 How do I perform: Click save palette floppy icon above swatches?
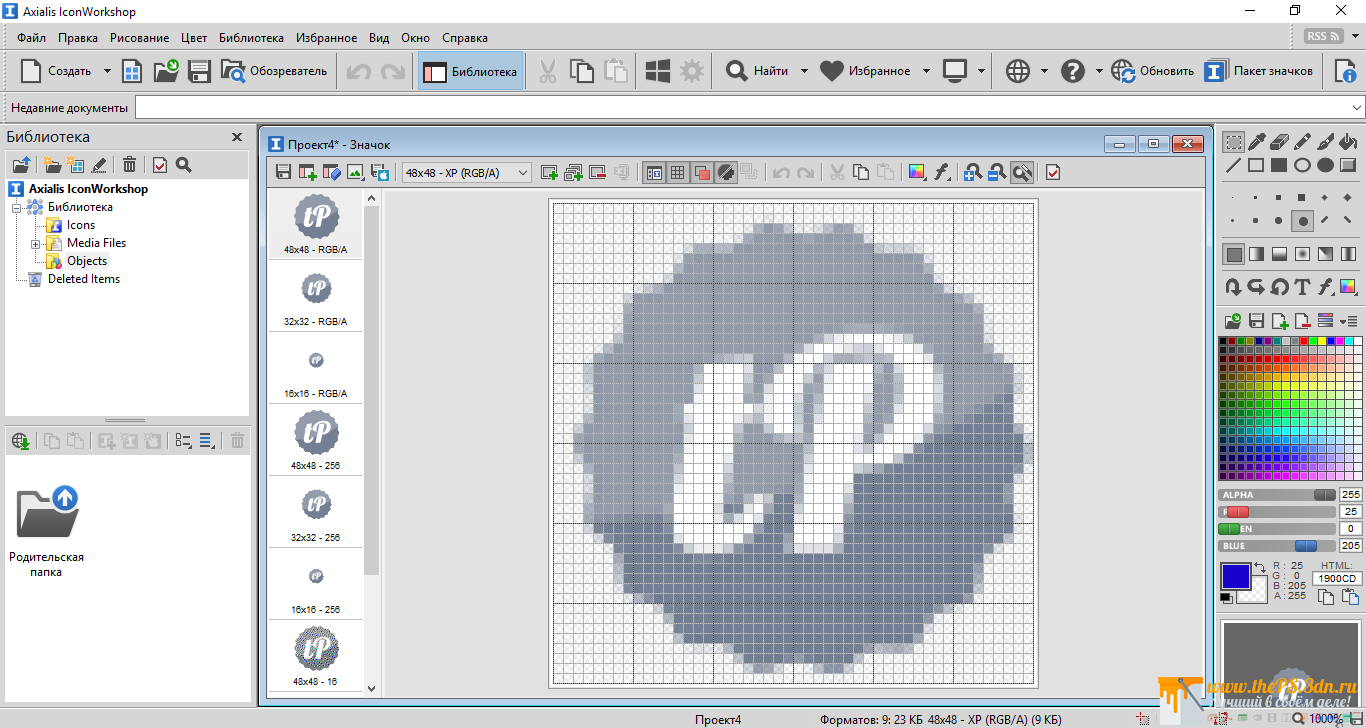click(1257, 321)
